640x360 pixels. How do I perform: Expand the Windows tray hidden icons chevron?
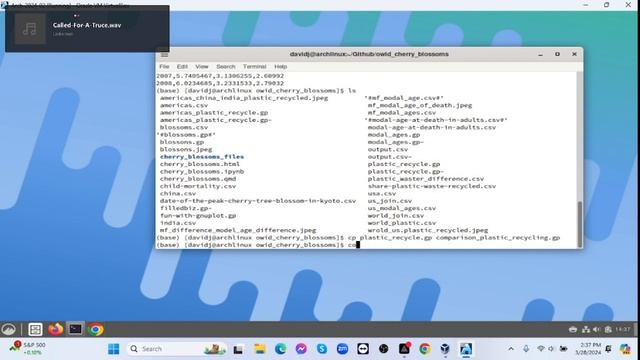(511, 349)
